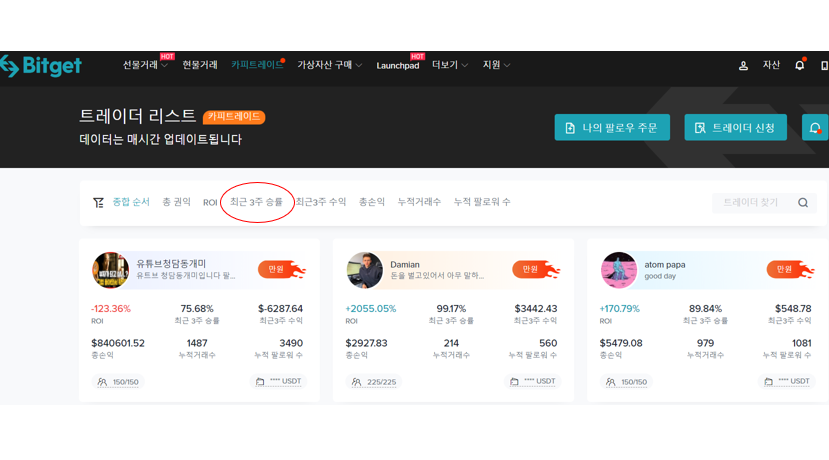829x460 pixels.
Task: Sort by ROI tab
Action: (x=210, y=203)
